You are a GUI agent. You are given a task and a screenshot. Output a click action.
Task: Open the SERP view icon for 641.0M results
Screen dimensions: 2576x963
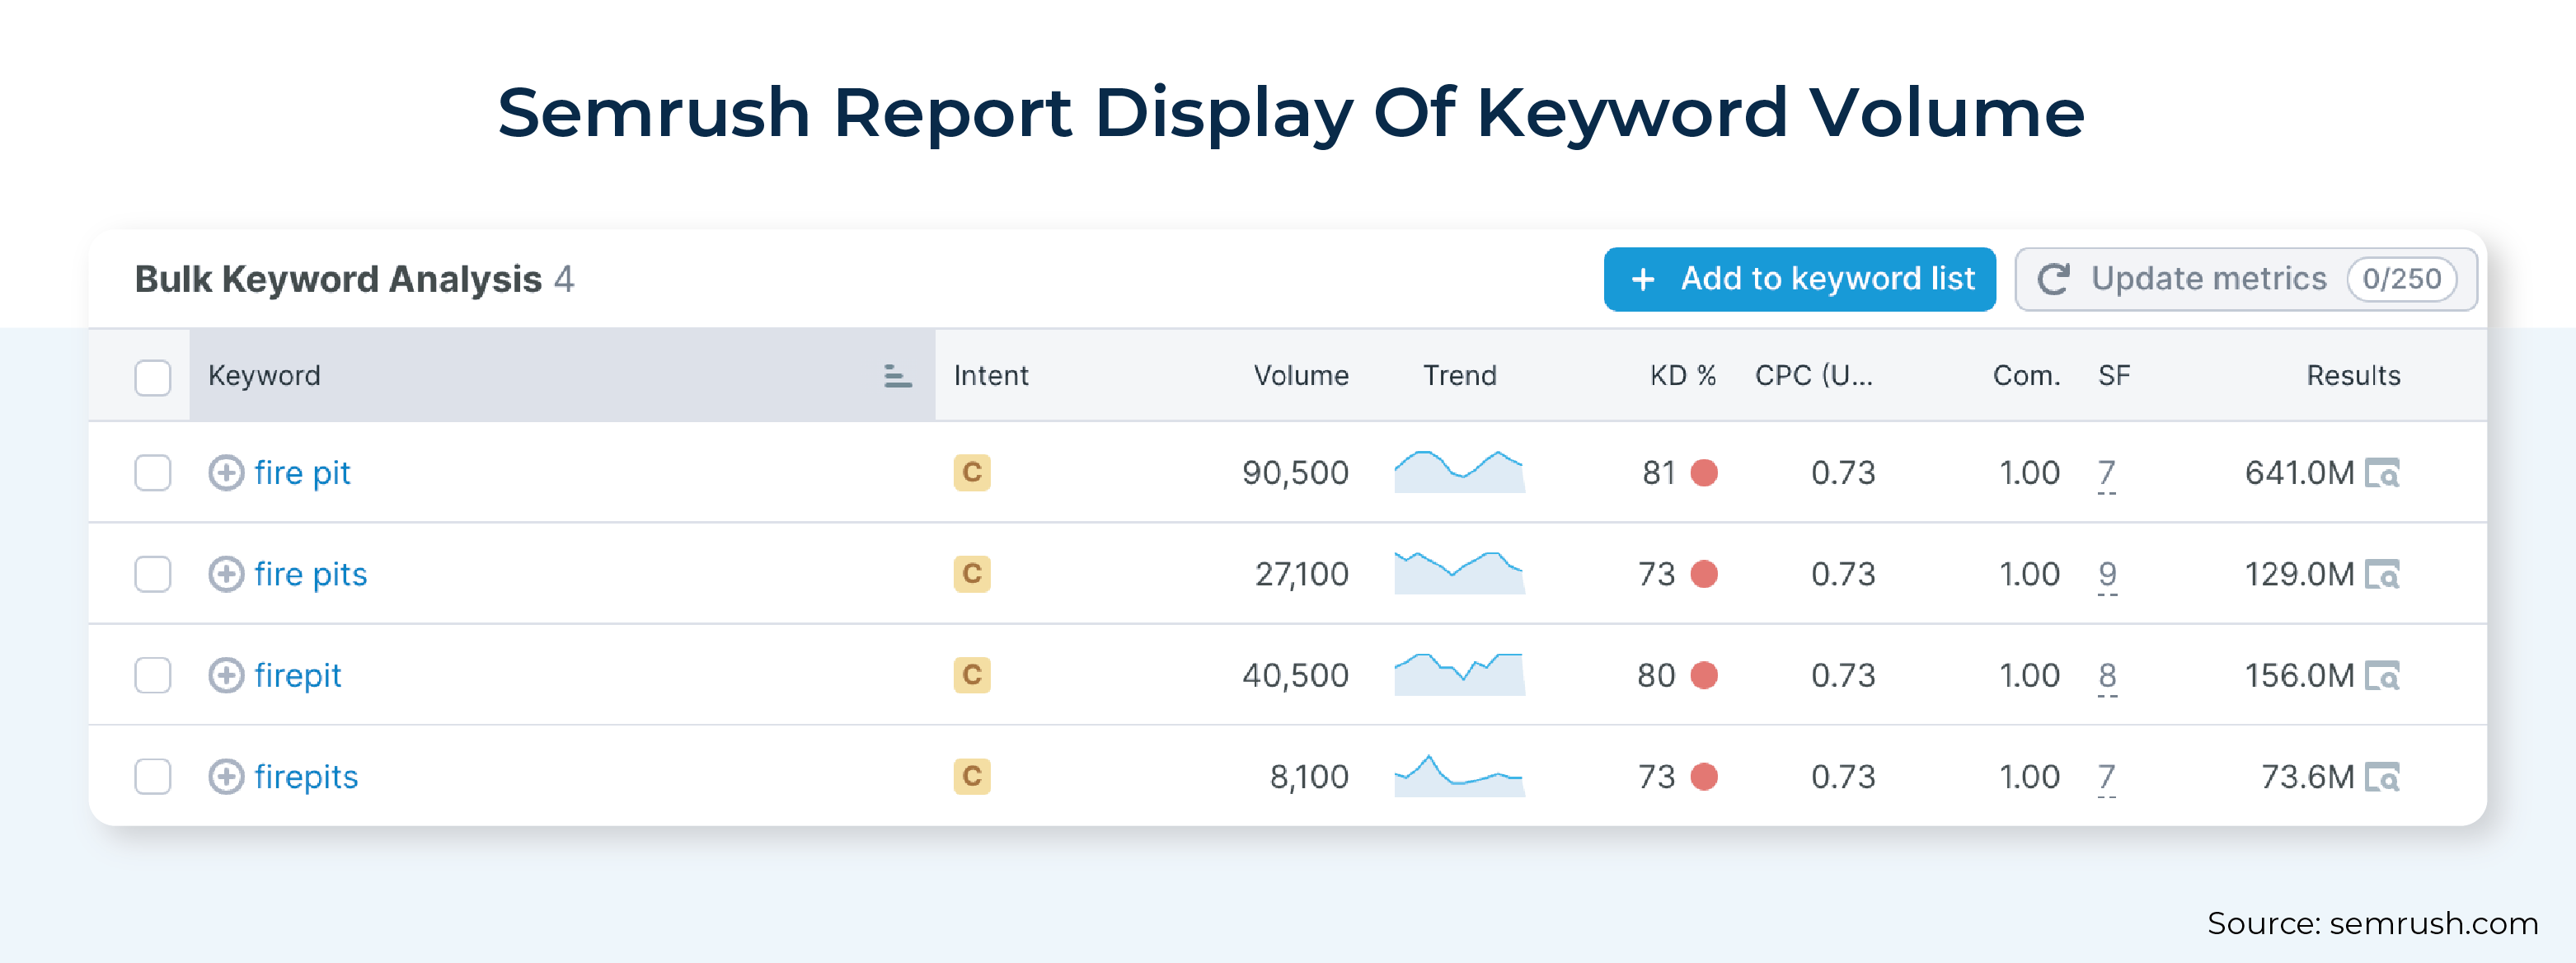[x=2382, y=473]
